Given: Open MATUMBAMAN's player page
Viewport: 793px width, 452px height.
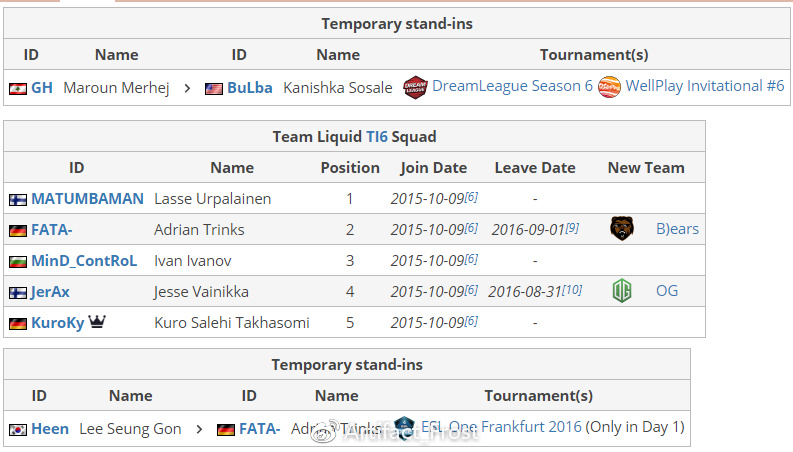Looking at the screenshot, I should [87, 198].
